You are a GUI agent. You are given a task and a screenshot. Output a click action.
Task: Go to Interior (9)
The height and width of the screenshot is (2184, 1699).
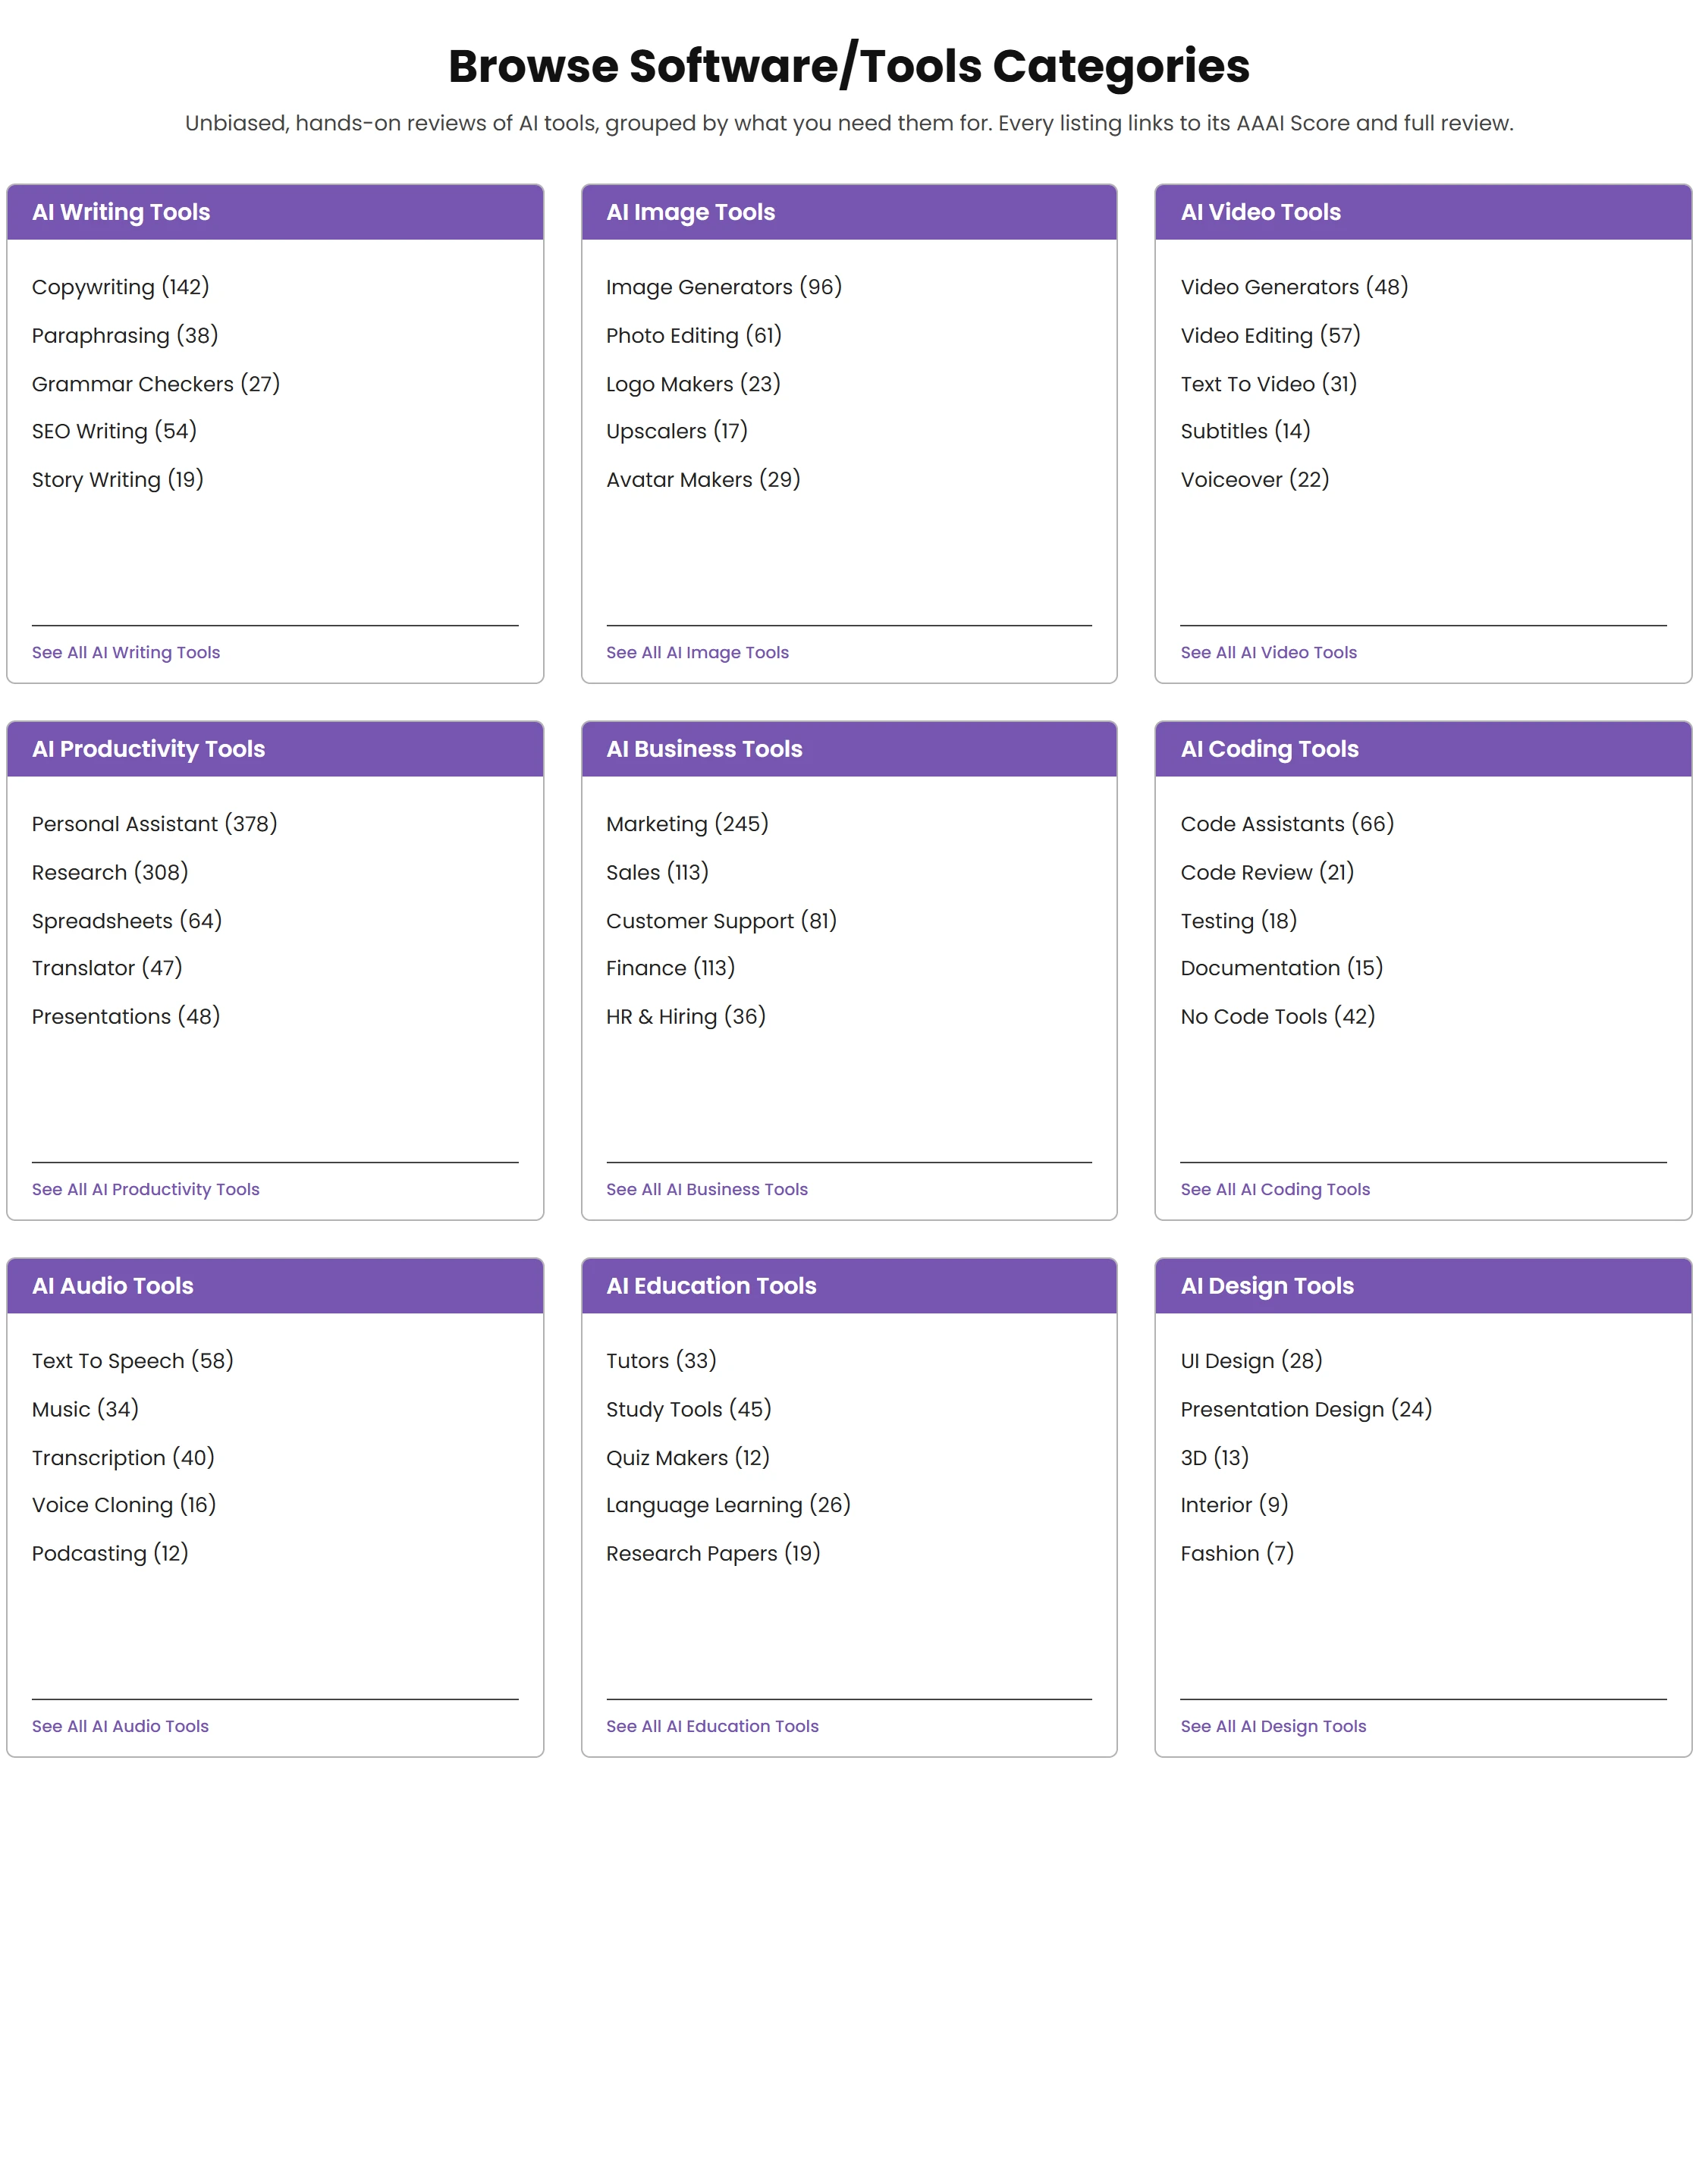[1234, 1505]
